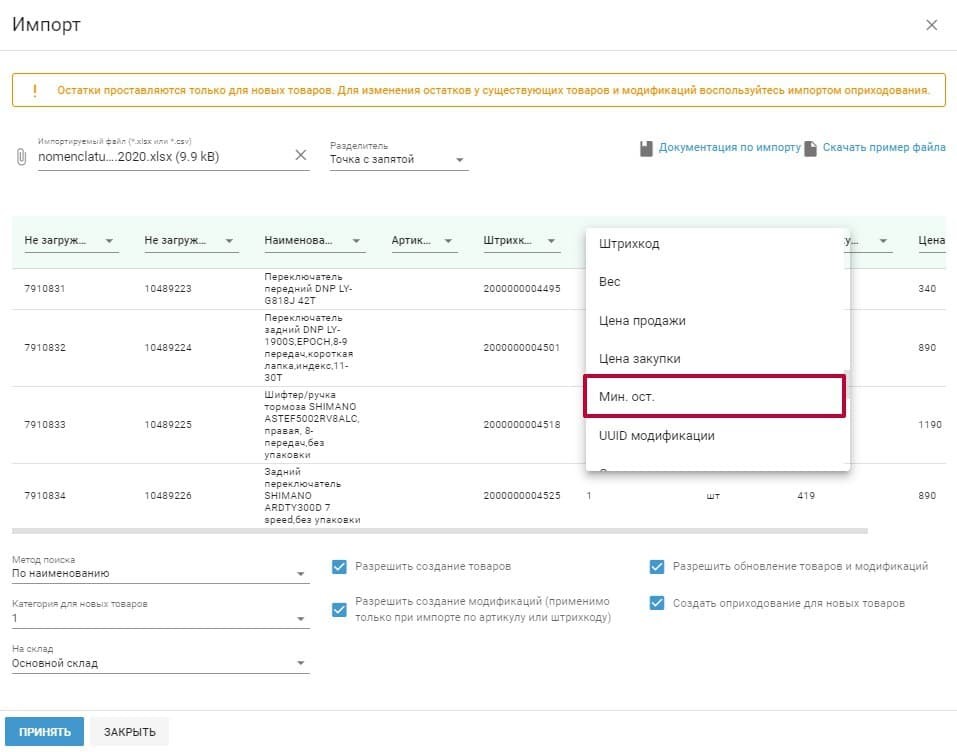Open the Разделитель dropdown
This screenshot has width=957, height=752.
399,159
